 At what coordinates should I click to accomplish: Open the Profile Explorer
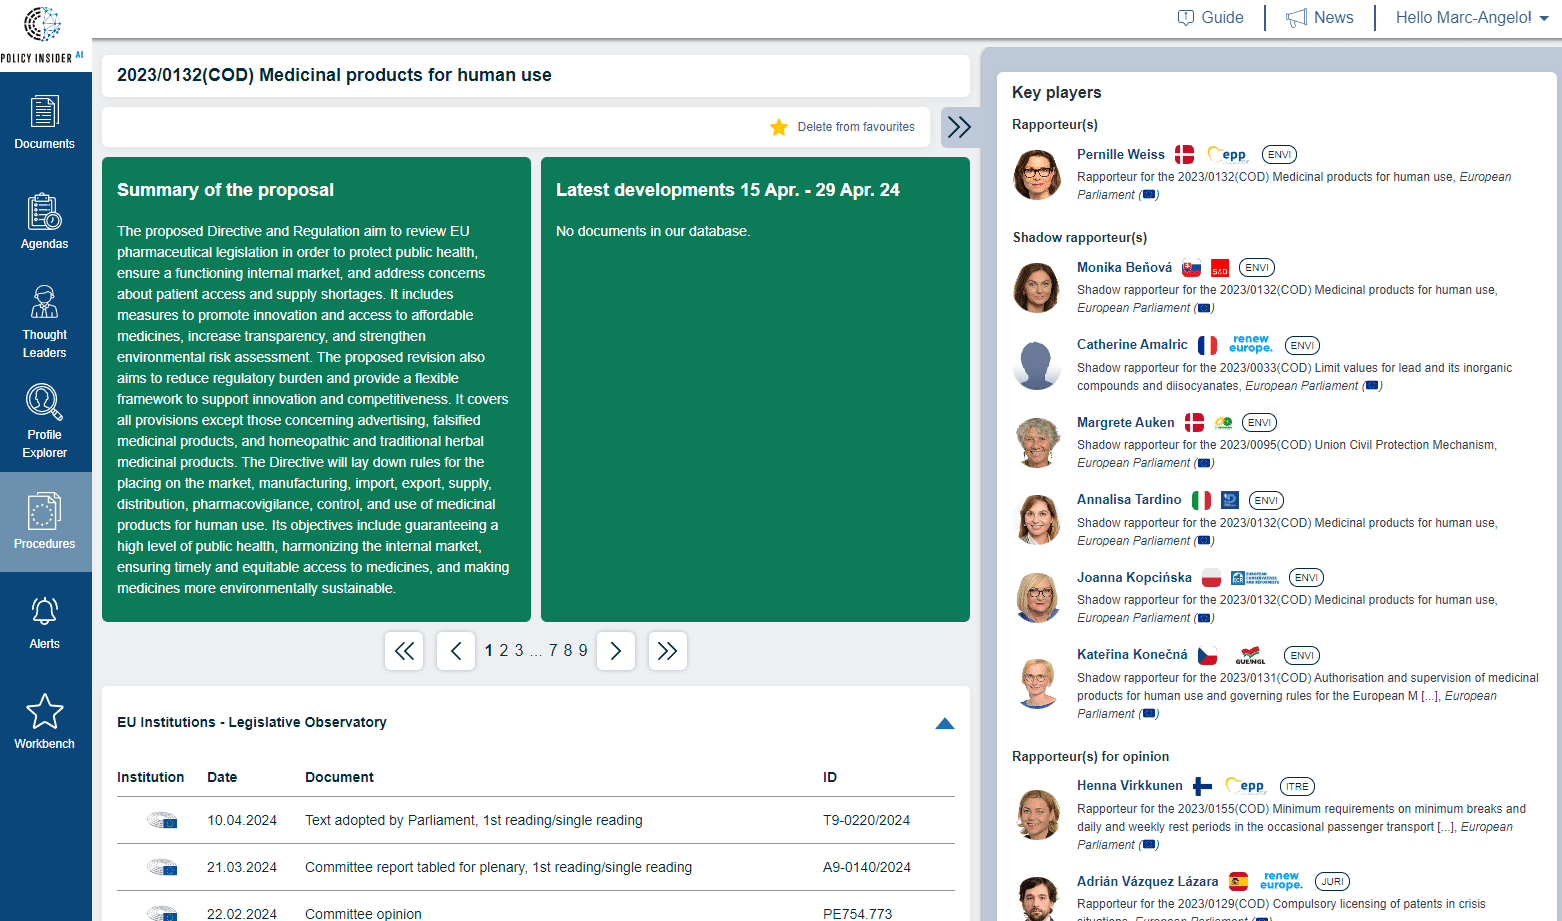(44, 420)
